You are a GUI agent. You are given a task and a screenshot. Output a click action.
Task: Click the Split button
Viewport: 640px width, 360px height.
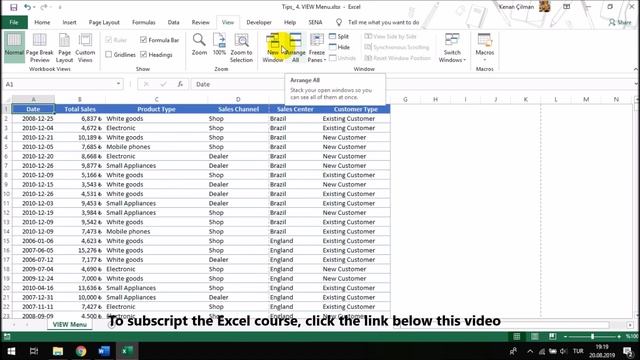(339, 36)
